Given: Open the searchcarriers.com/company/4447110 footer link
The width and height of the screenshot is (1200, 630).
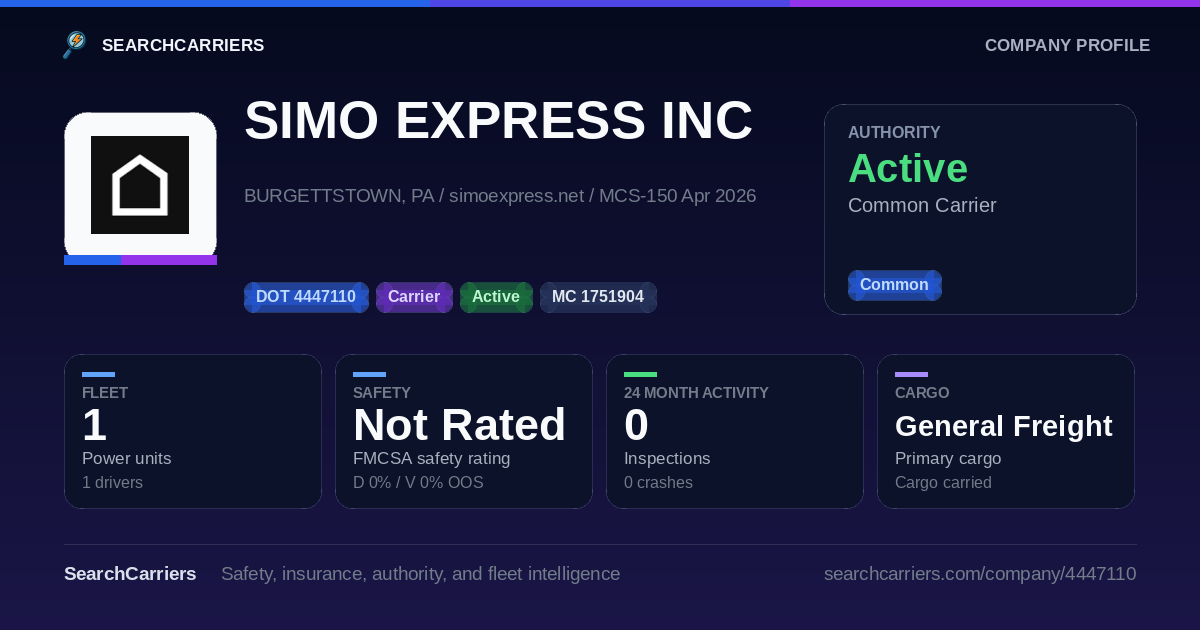Looking at the screenshot, I should pyautogui.click(x=980, y=574).
